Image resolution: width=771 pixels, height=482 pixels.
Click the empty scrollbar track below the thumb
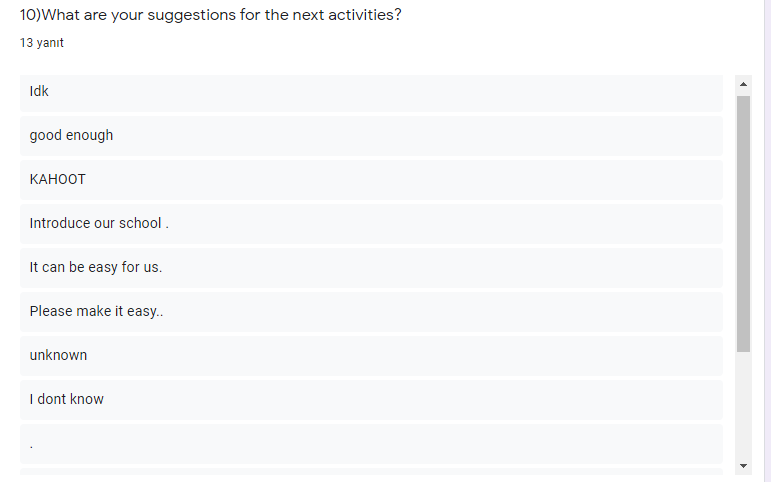pyautogui.click(x=743, y=405)
